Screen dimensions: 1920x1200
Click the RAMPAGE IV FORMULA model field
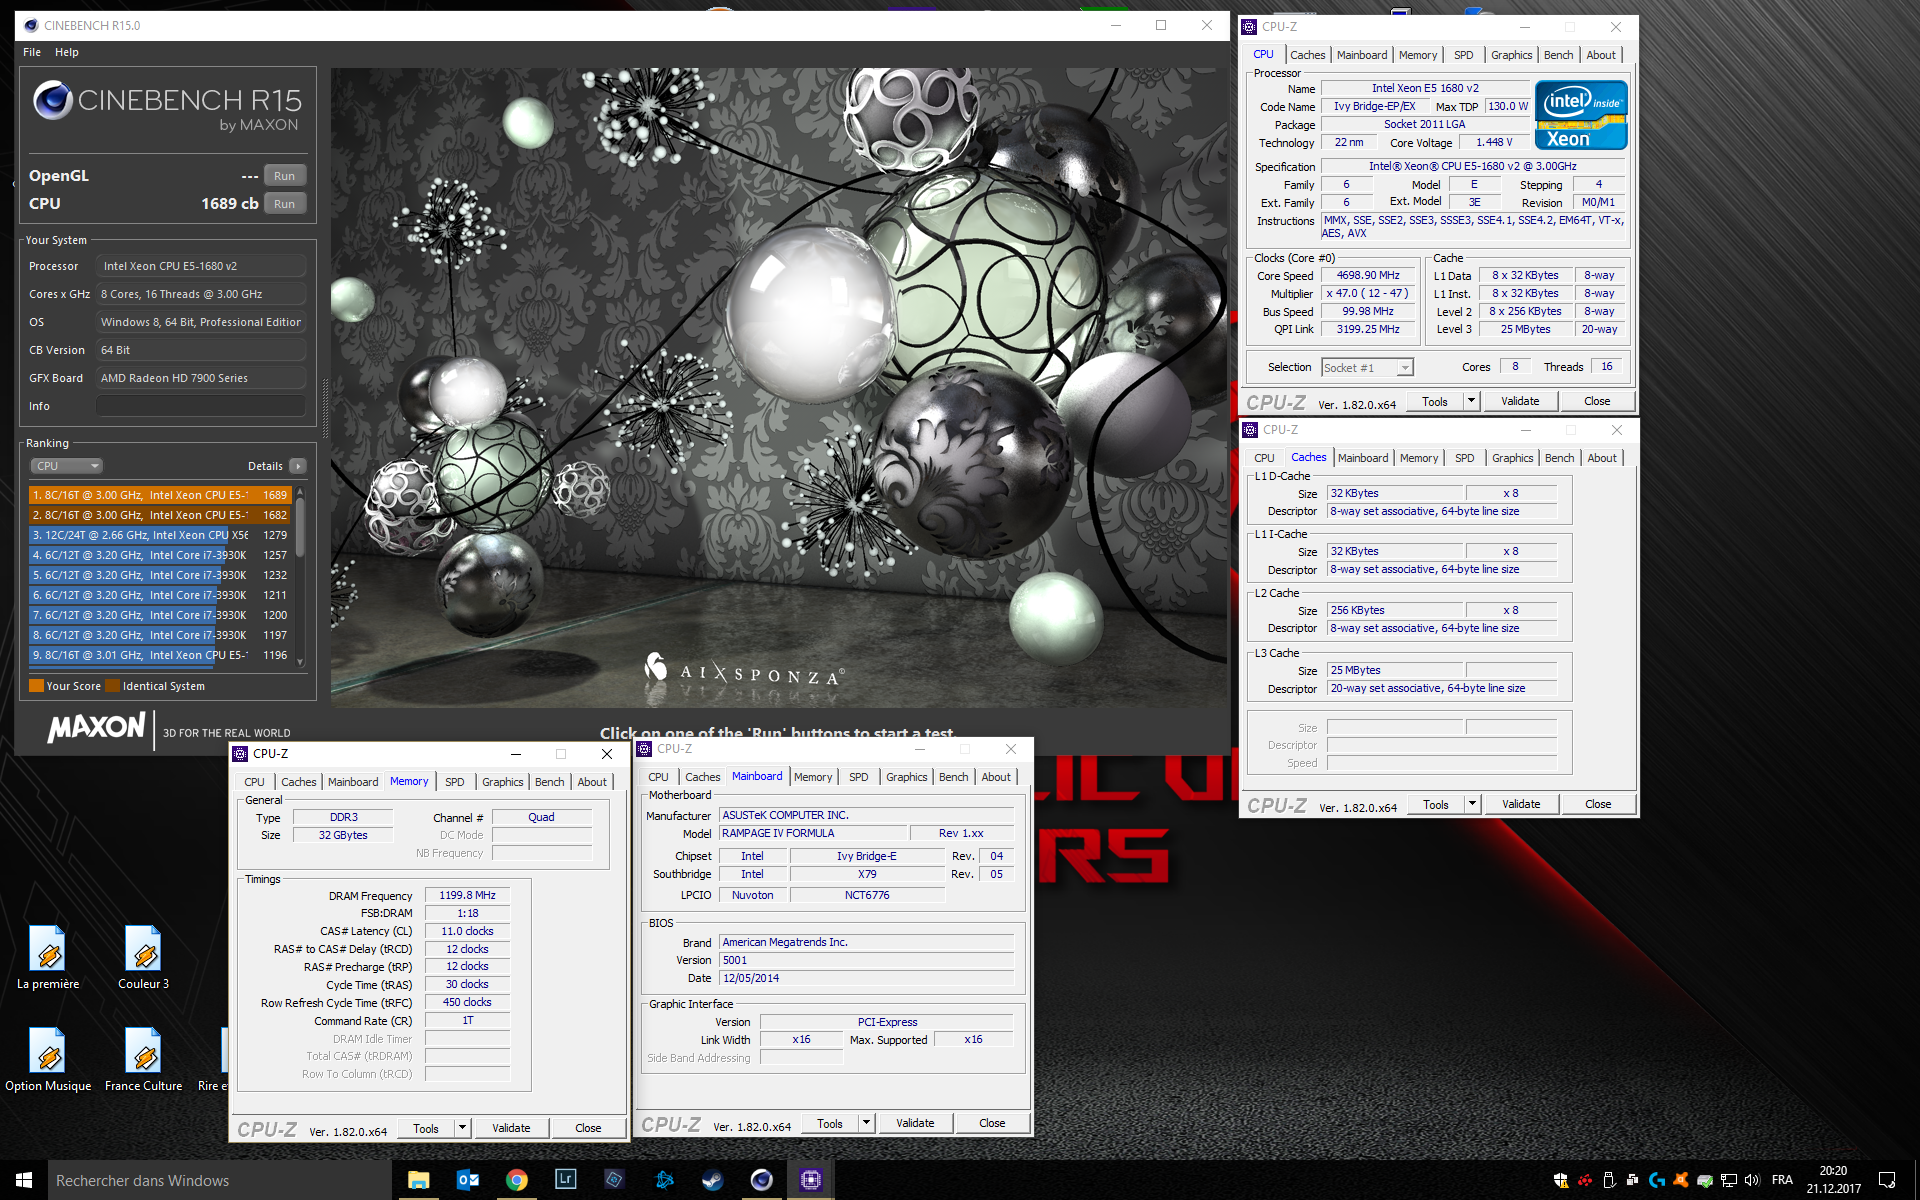click(x=813, y=834)
